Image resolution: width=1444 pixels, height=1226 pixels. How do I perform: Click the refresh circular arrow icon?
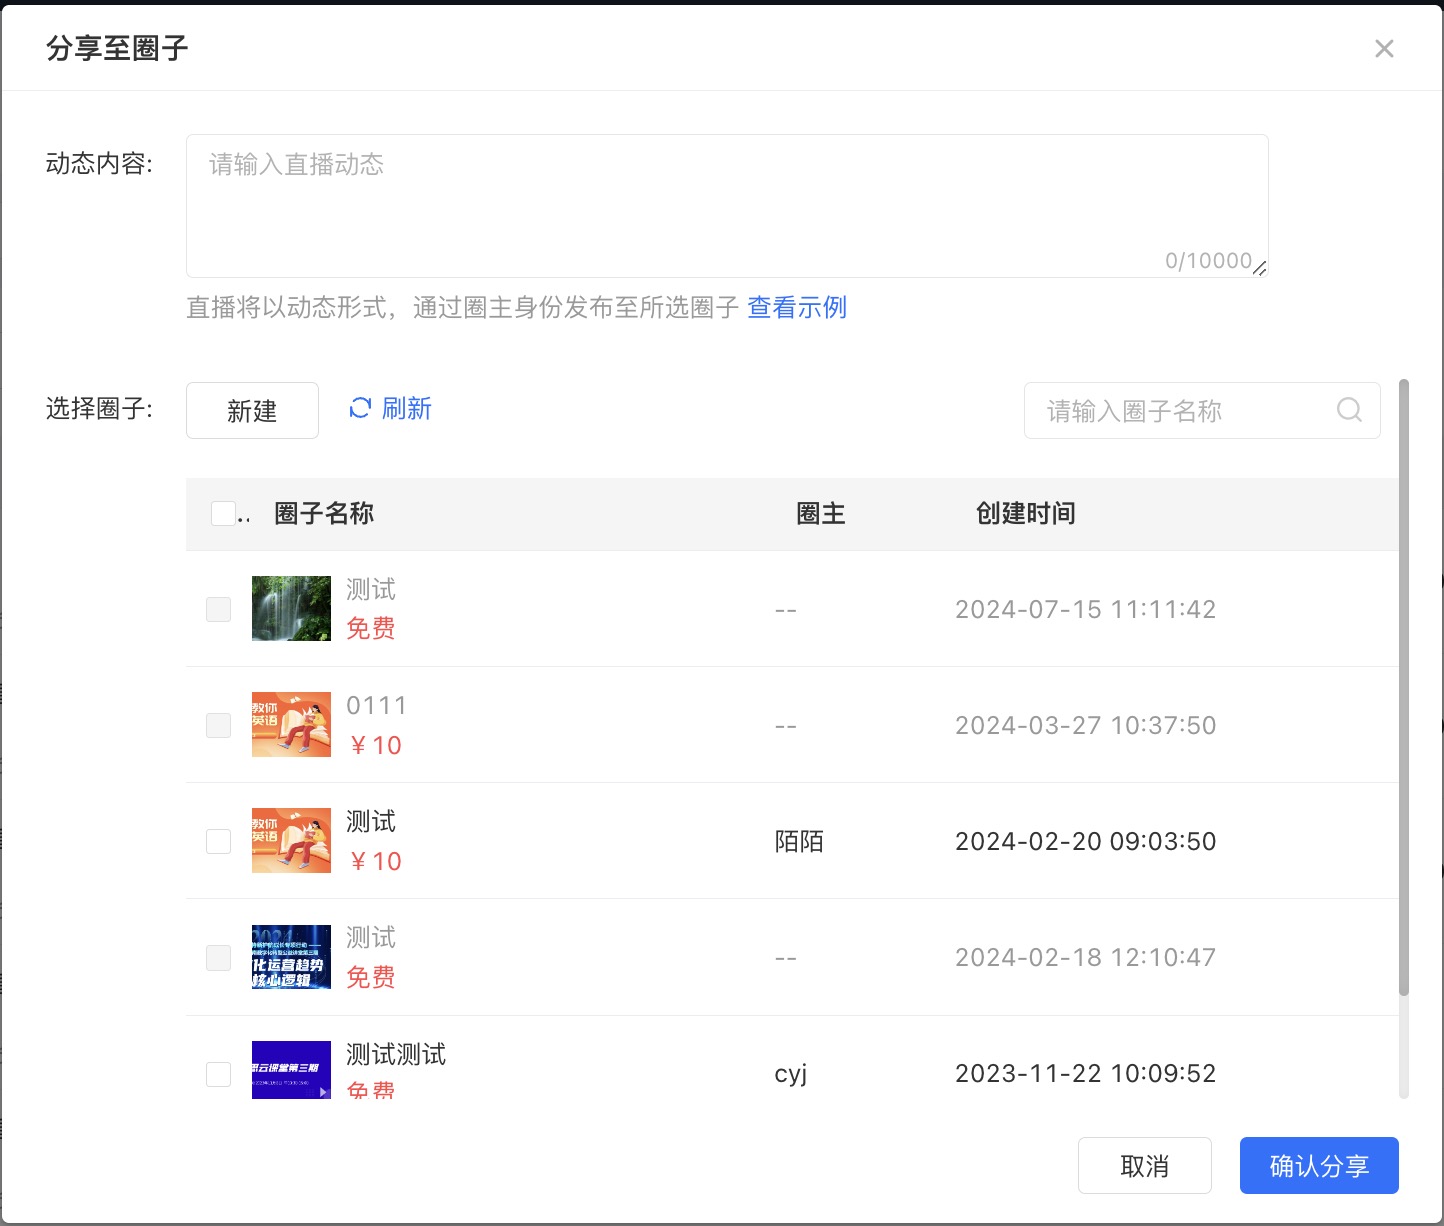point(360,408)
